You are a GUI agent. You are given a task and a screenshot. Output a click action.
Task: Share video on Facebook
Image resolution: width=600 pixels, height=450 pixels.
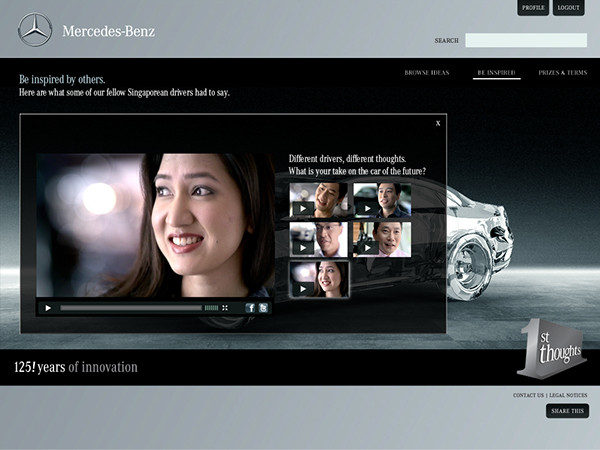[250, 308]
